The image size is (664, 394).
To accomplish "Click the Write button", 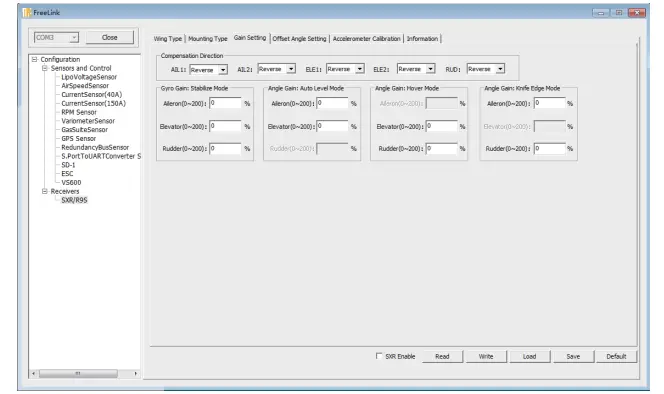I will (x=486, y=357).
